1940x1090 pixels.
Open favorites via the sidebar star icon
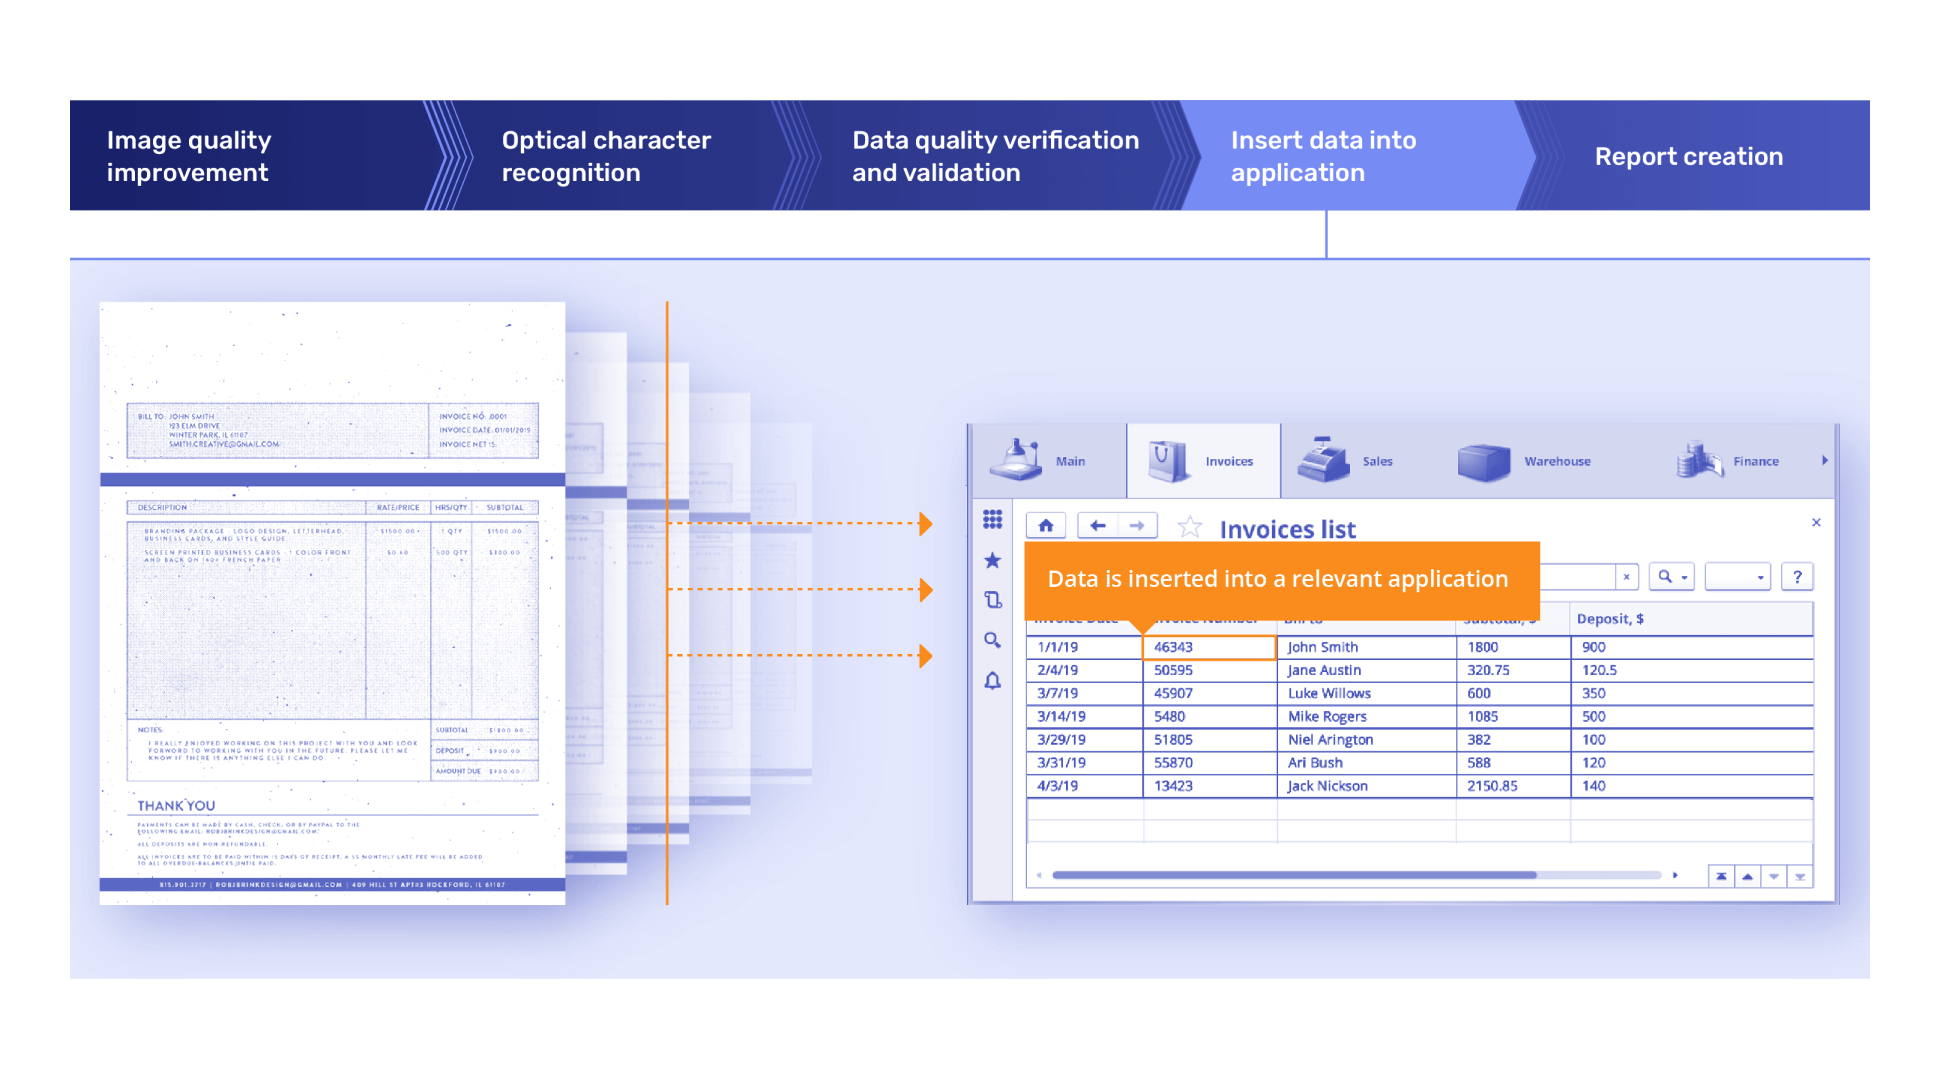click(x=992, y=560)
